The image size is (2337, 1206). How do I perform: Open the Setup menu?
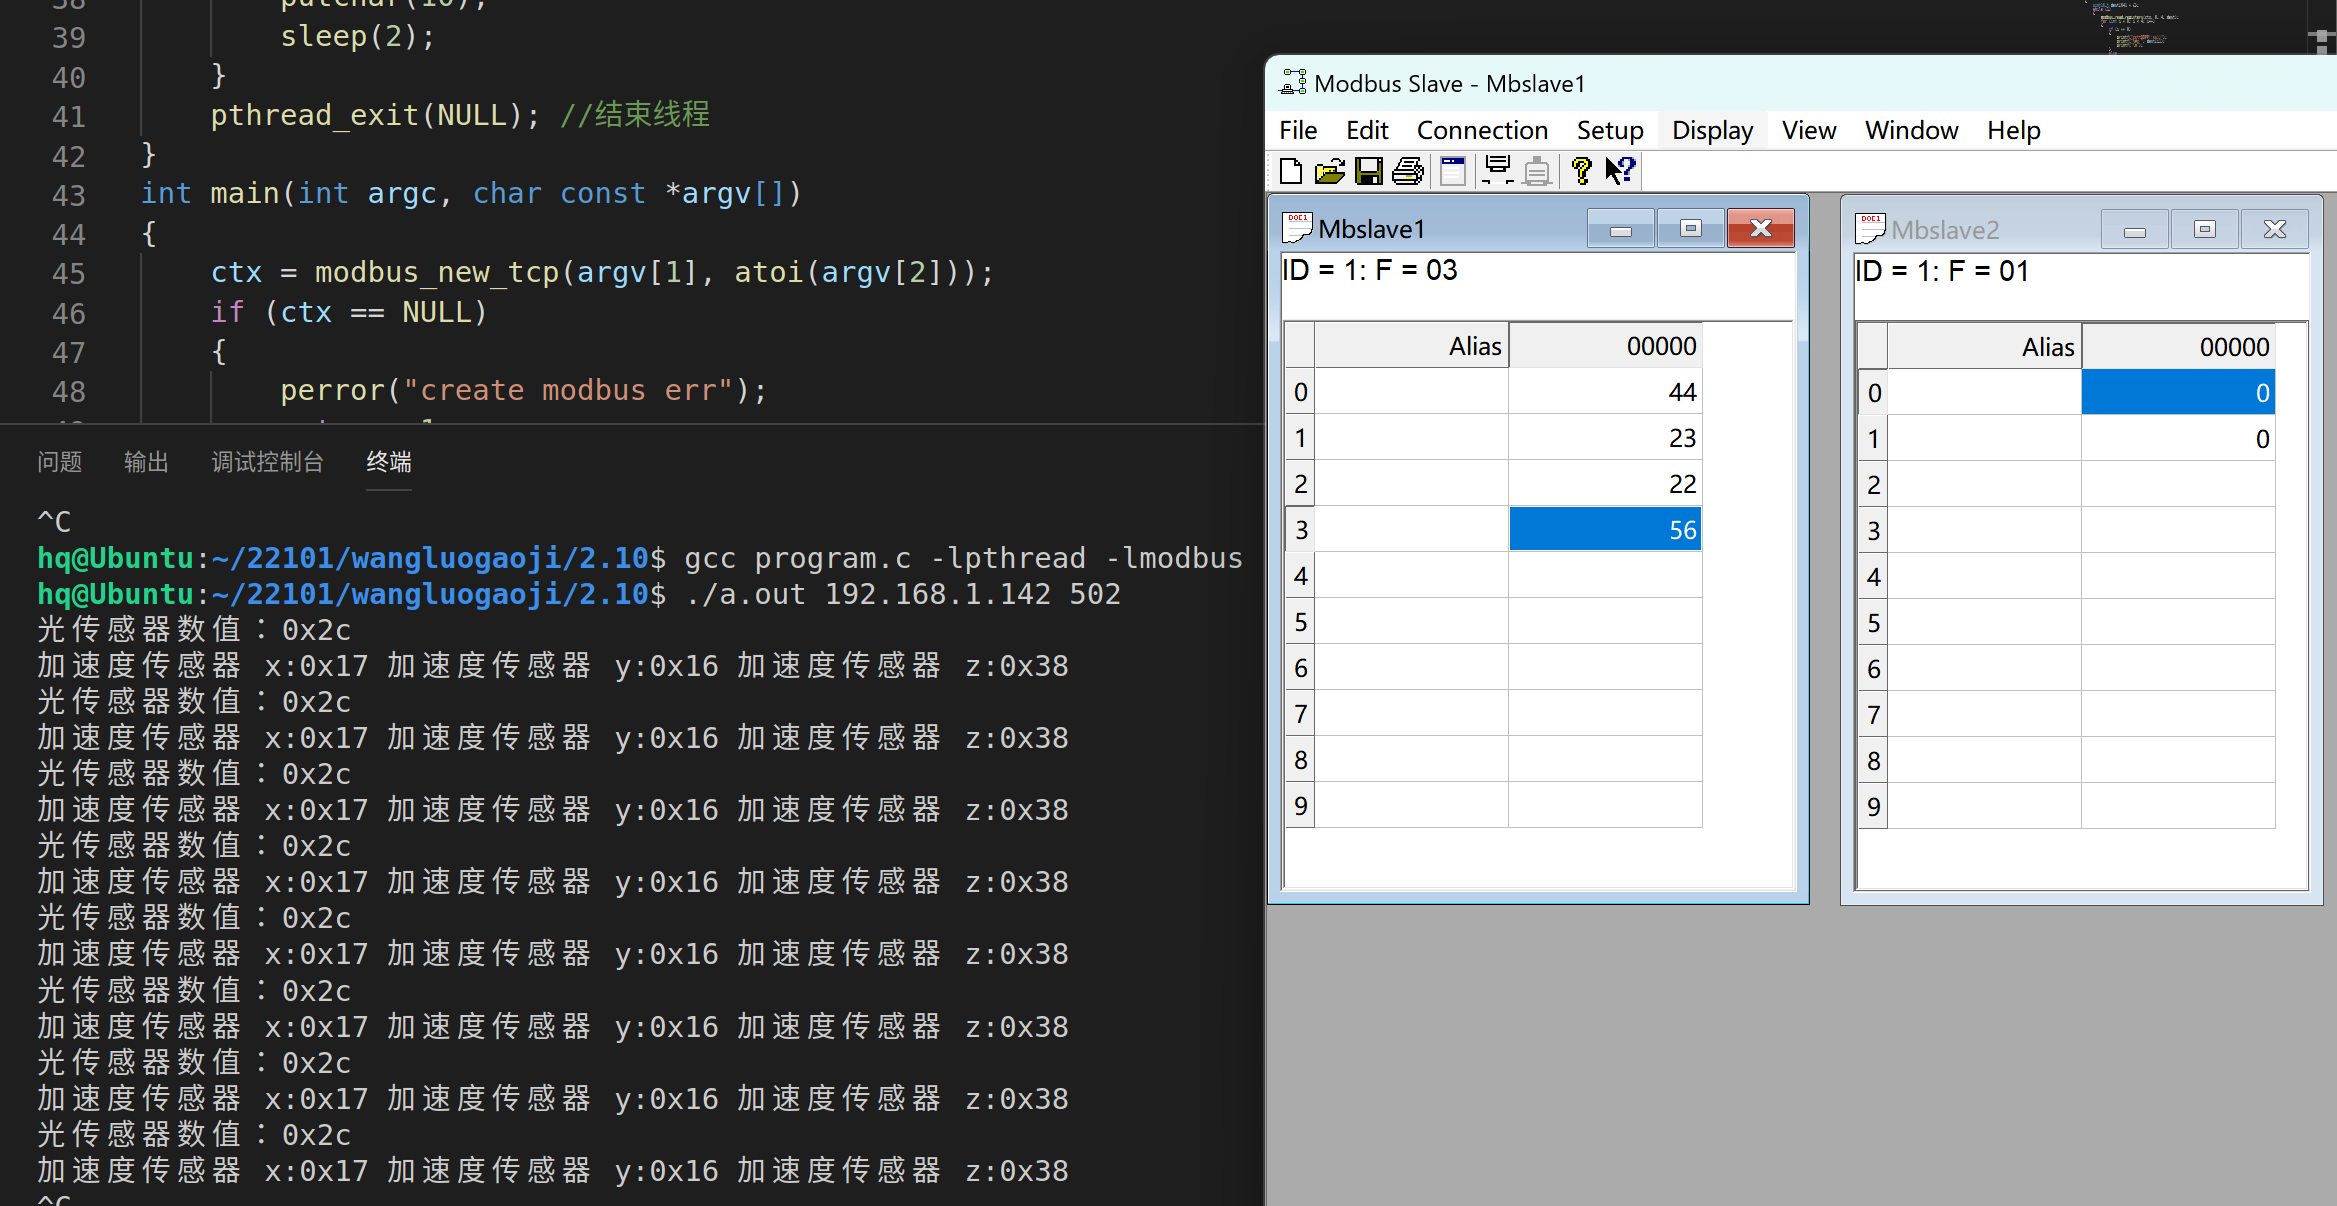pos(1609,131)
